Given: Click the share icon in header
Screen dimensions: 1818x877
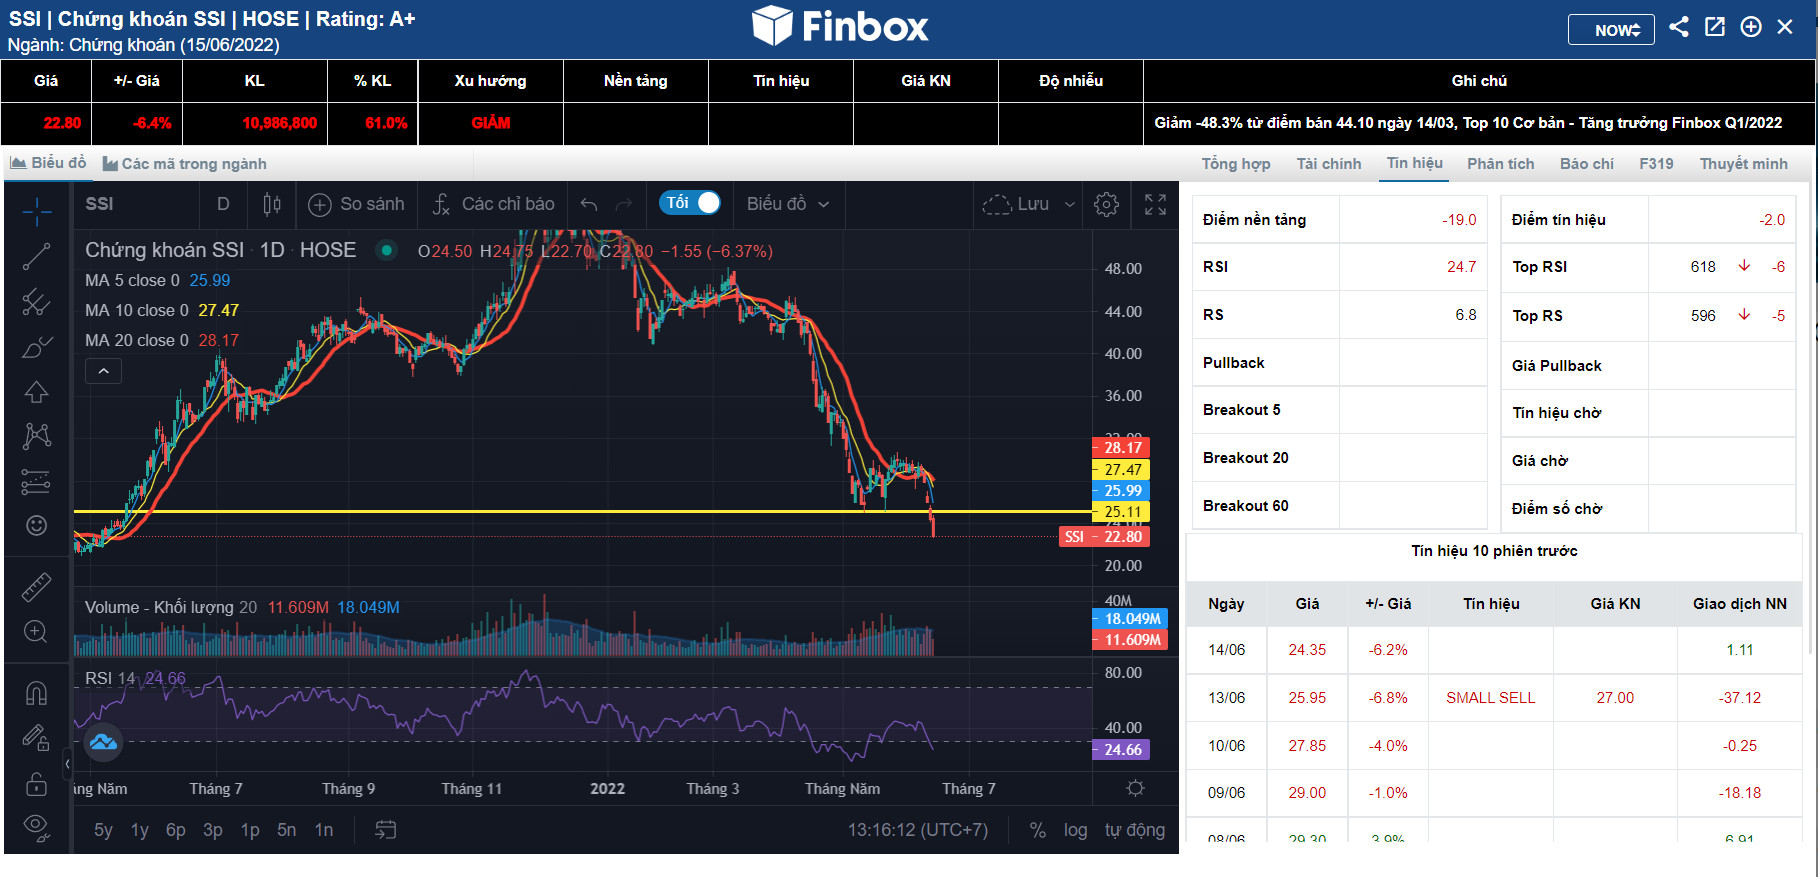Looking at the screenshot, I should point(1679,27).
